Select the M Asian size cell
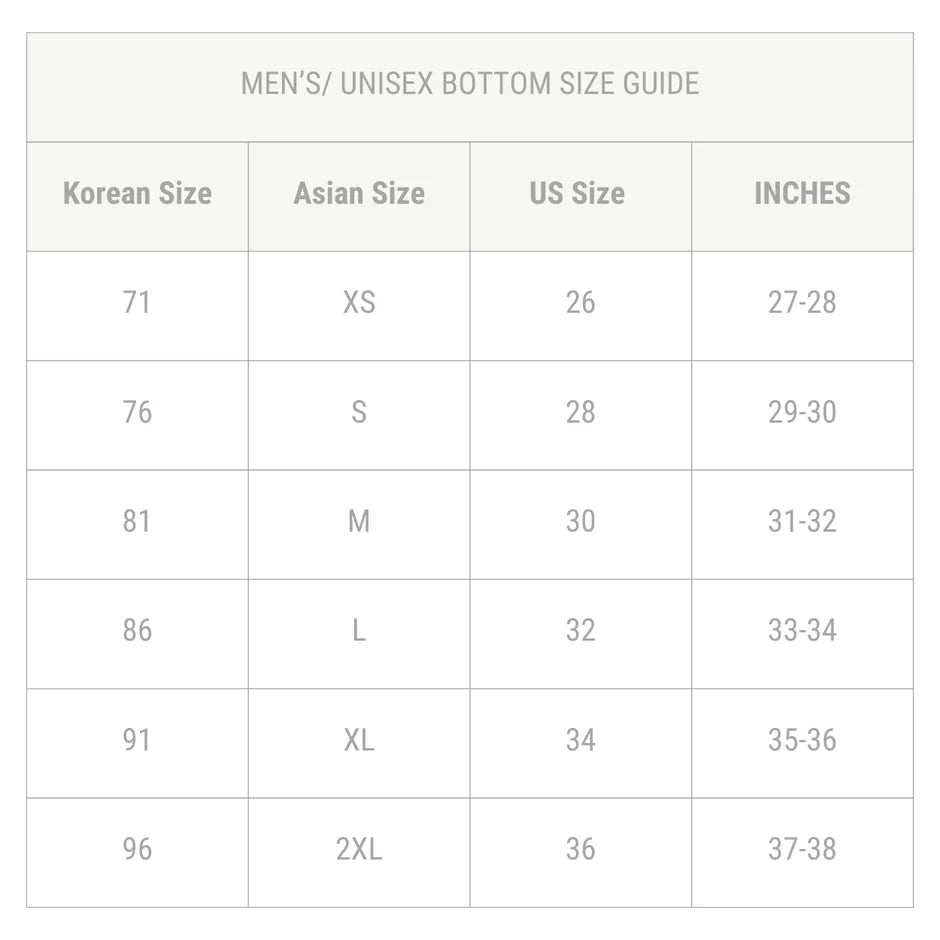This screenshot has width=940, height=940. 359,521
